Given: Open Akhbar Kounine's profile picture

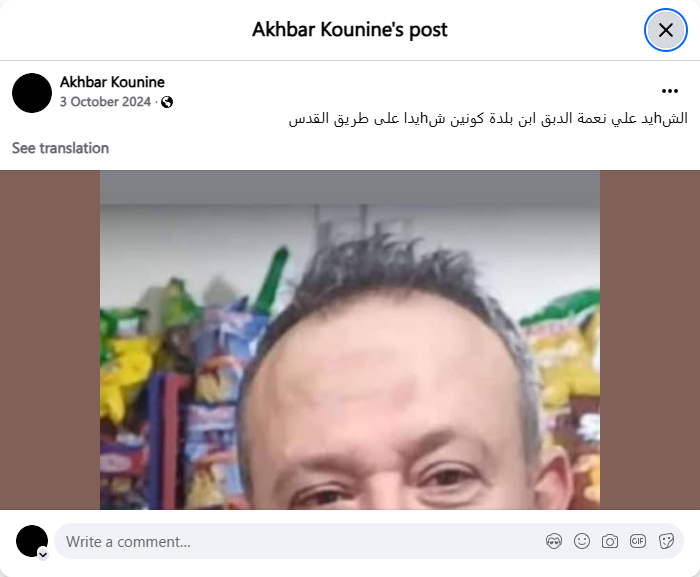Looking at the screenshot, I should pos(32,93).
